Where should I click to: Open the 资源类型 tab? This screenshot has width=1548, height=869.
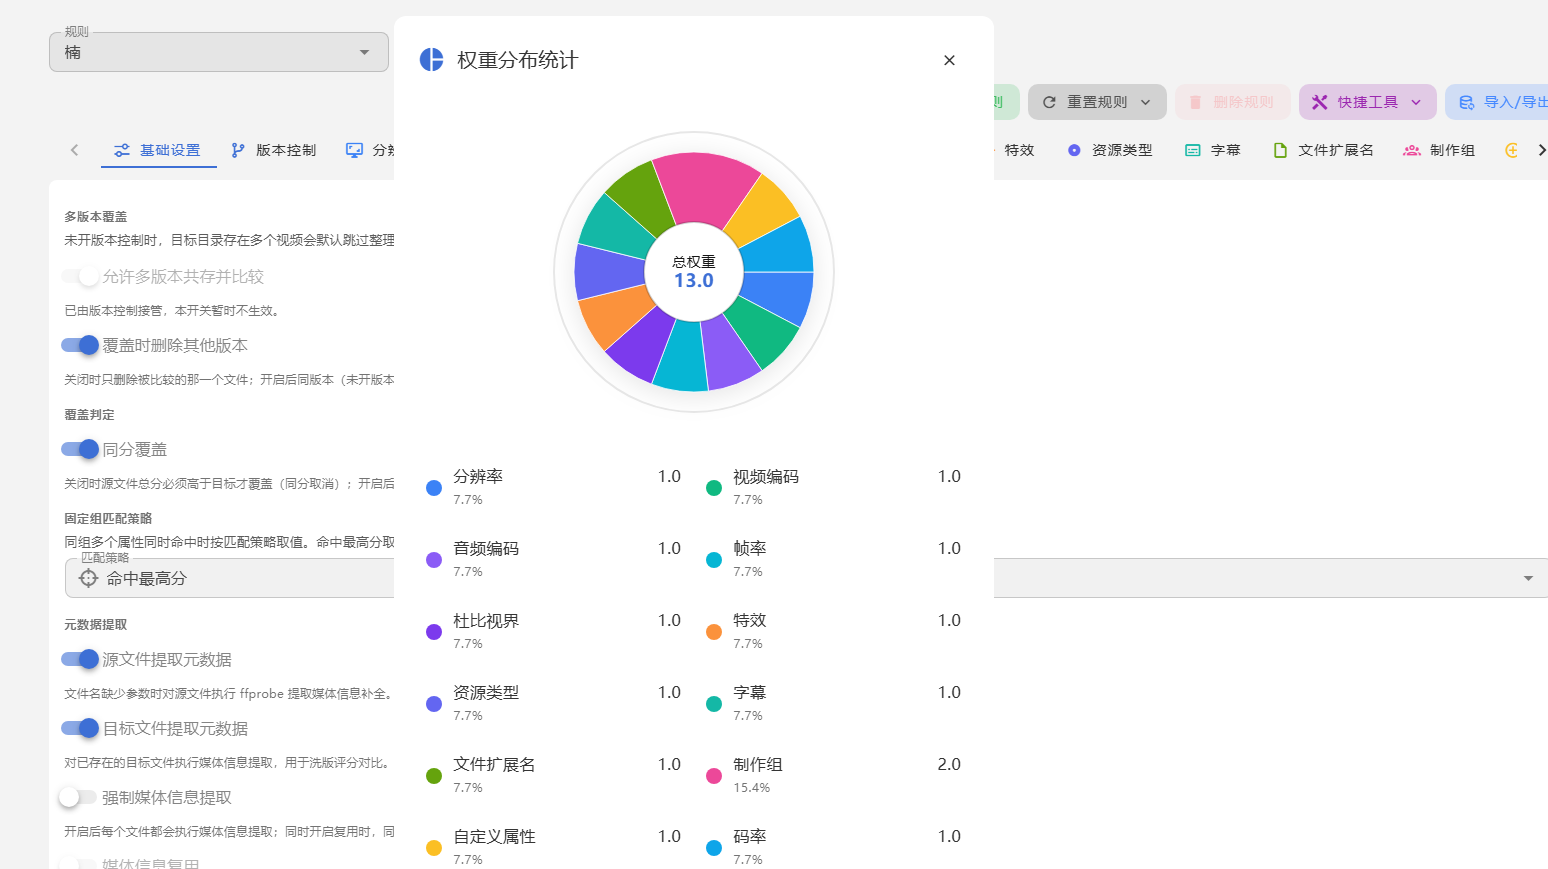1110,150
